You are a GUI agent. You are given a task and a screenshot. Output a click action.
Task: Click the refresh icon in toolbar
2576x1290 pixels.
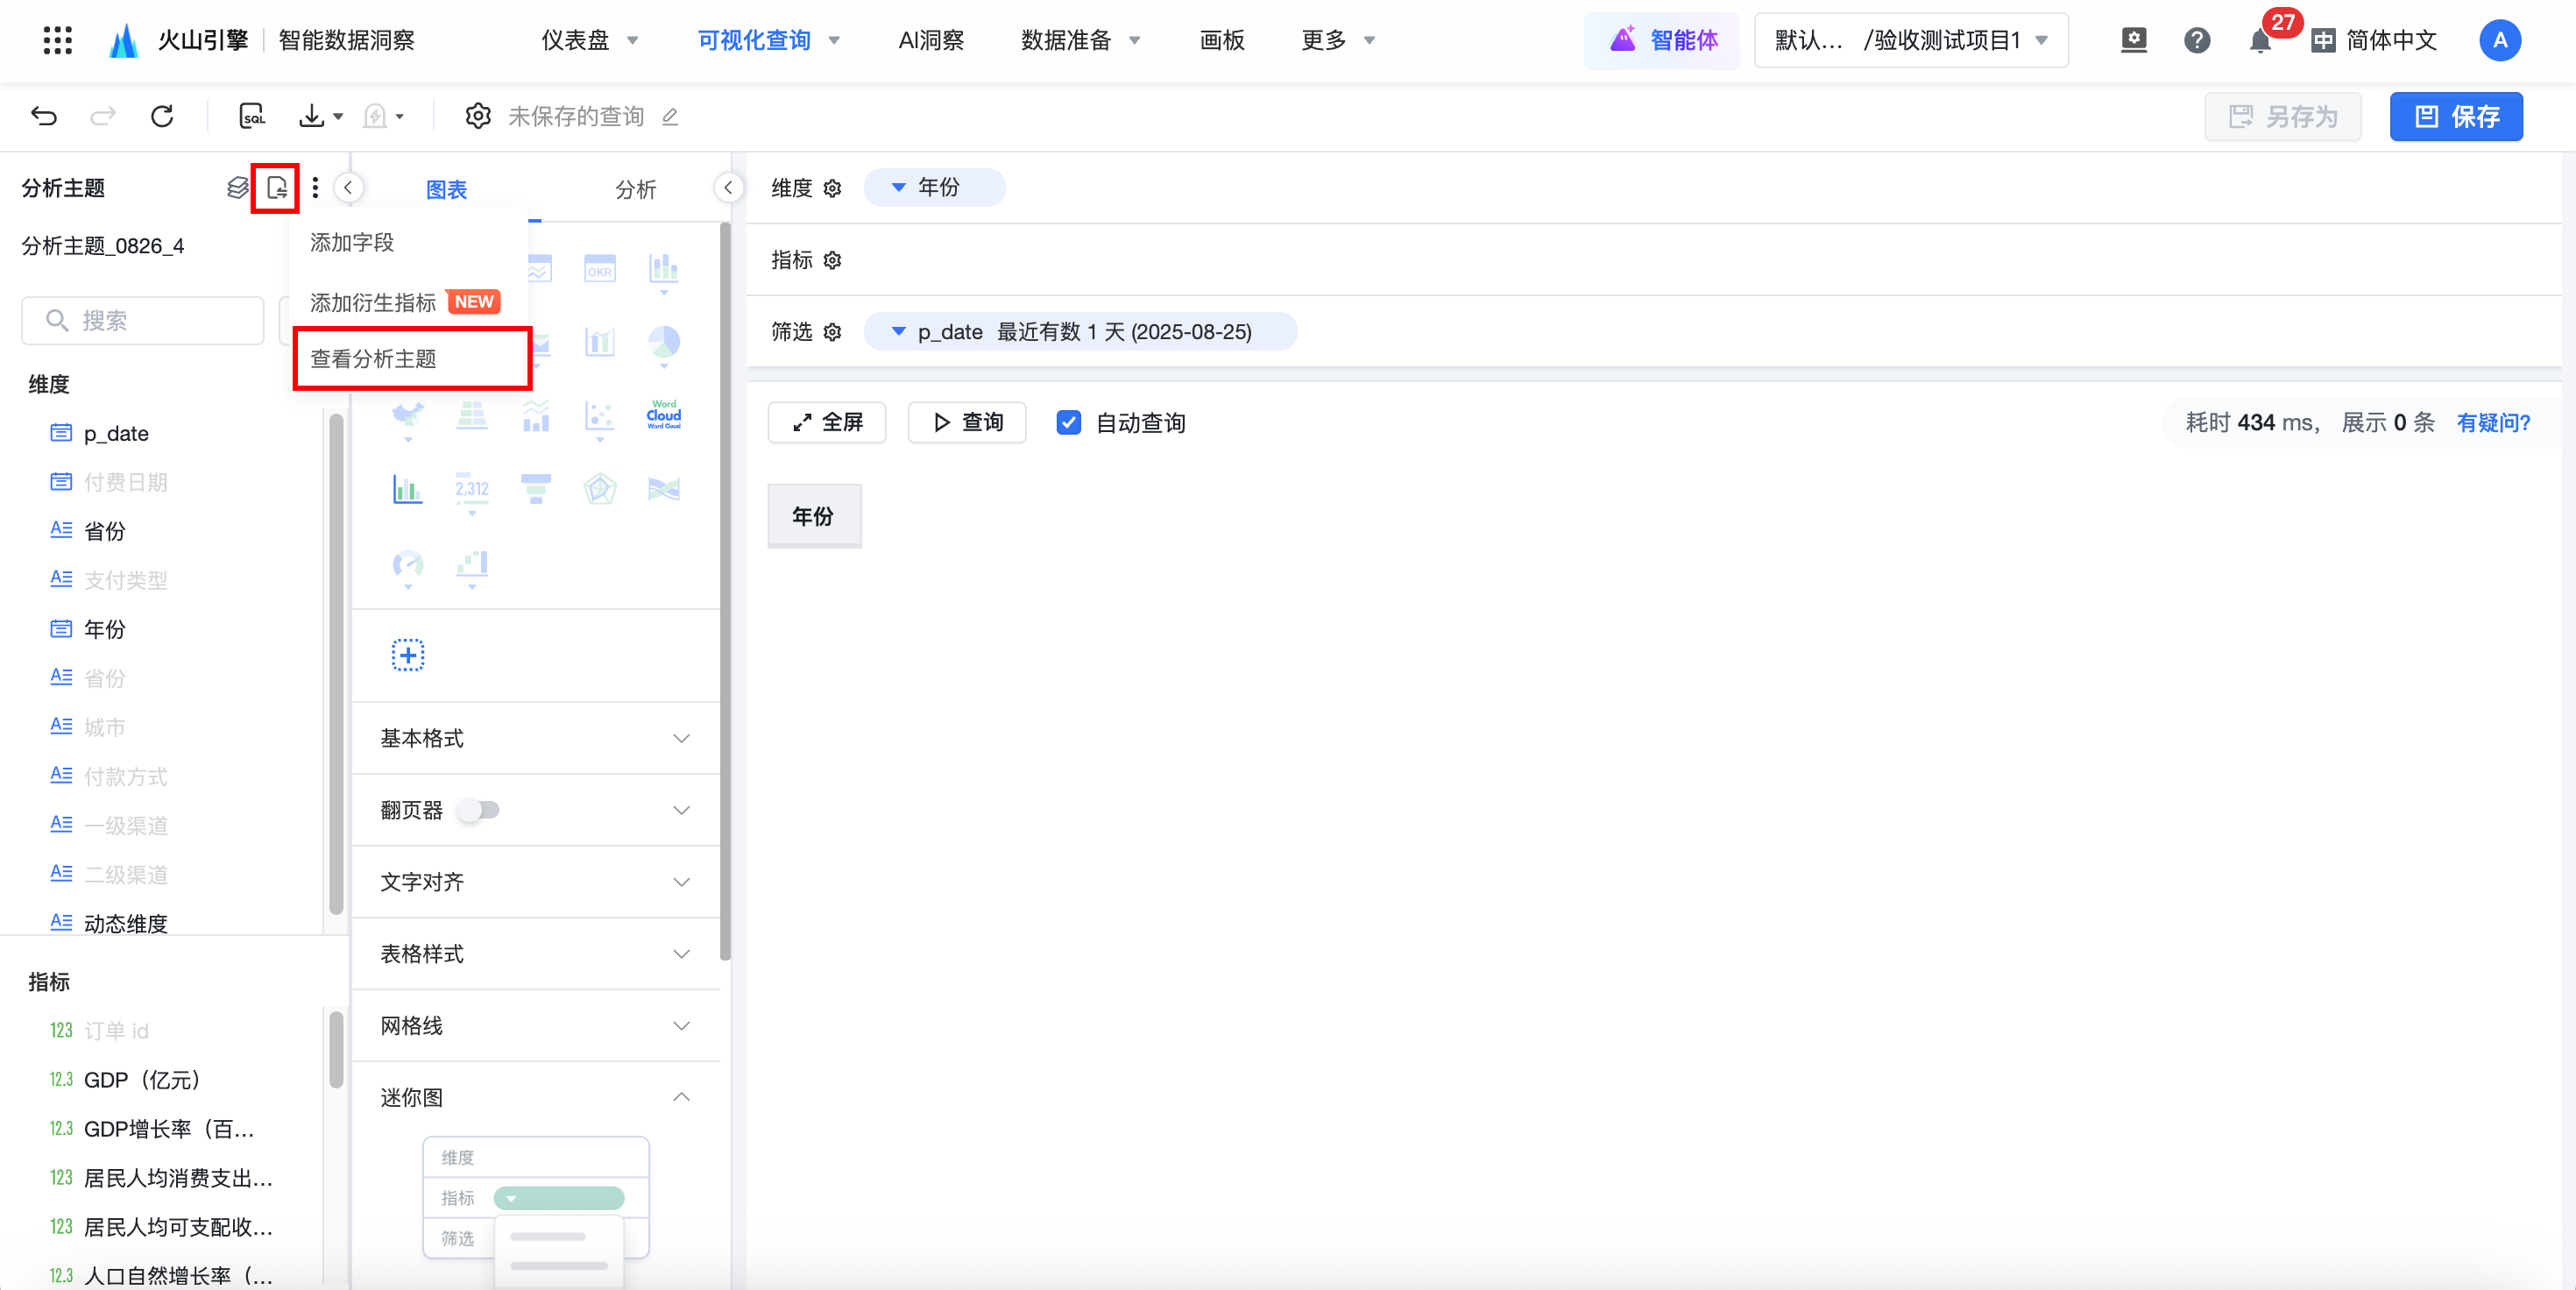click(162, 116)
